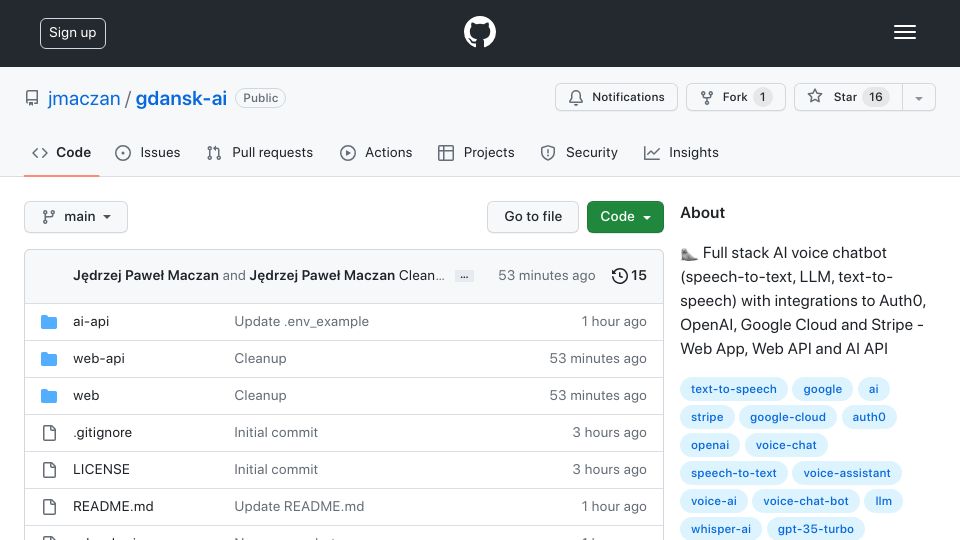This screenshot has height=540, width=960.
Task: Click the ai topic tag
Action: [x=874, y=389]
